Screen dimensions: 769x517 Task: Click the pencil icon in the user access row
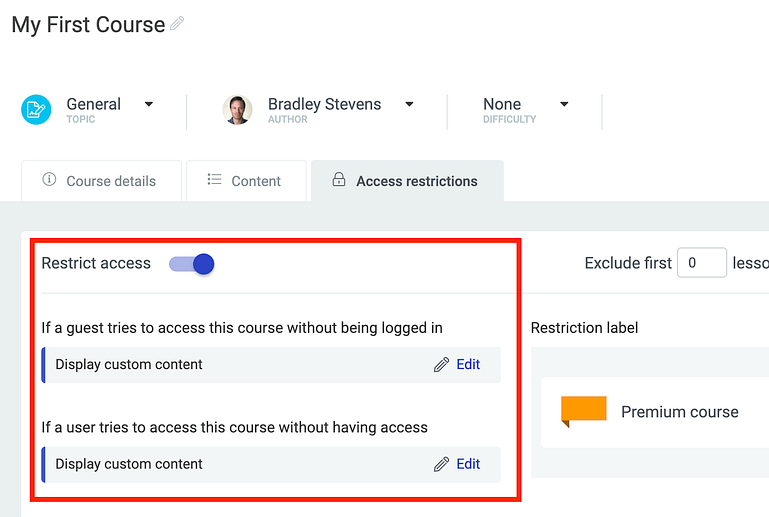click(x=441, y=464)
